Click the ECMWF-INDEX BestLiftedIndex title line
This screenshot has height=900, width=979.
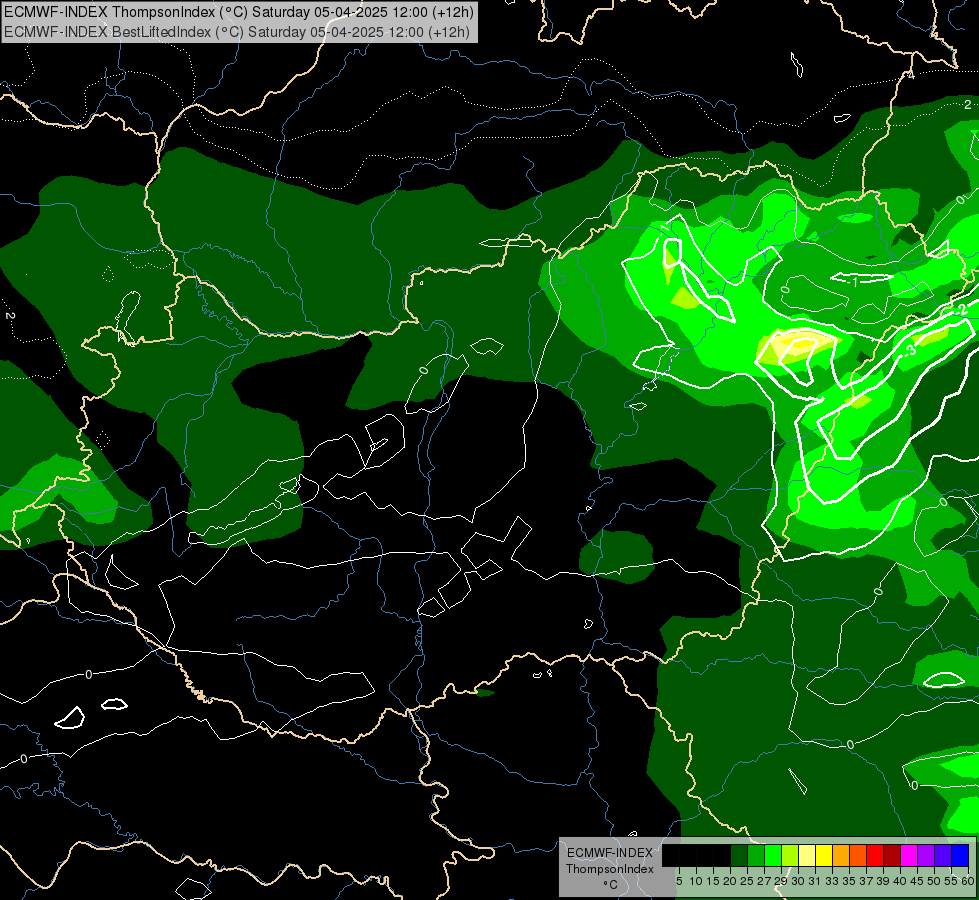click(x=237, y=32)
